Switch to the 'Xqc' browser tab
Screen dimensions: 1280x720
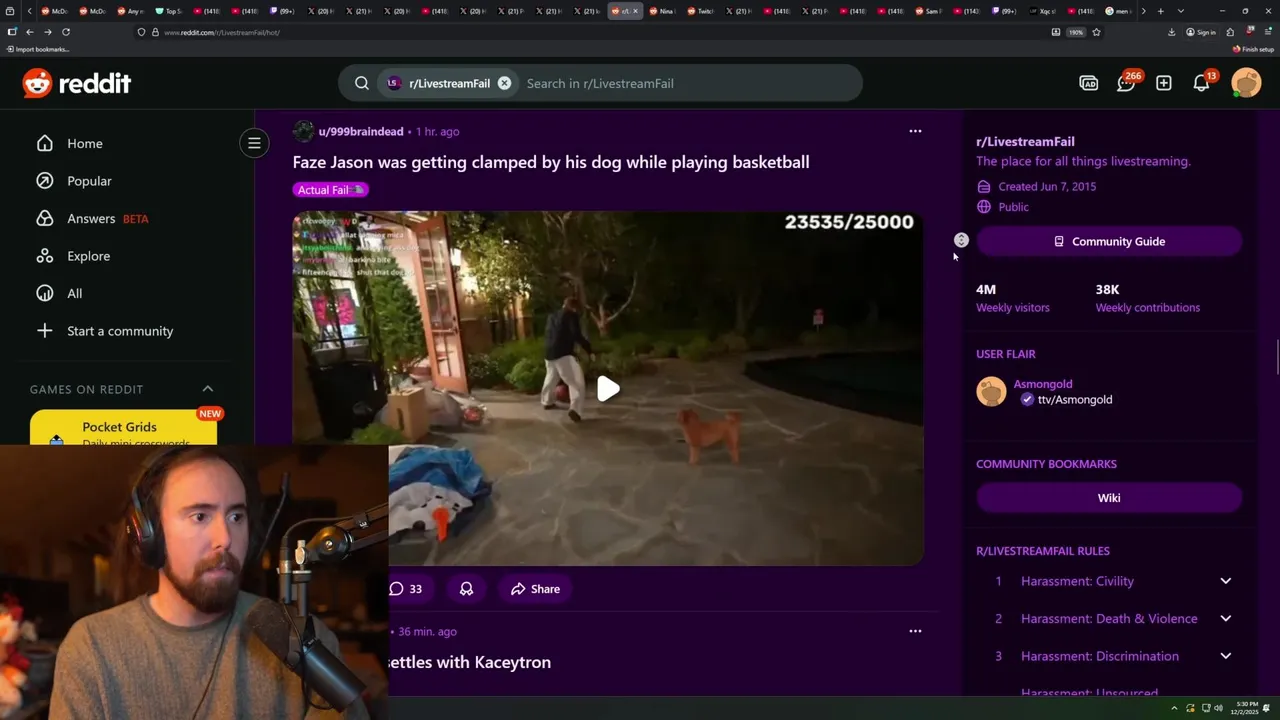[1045, 11]
